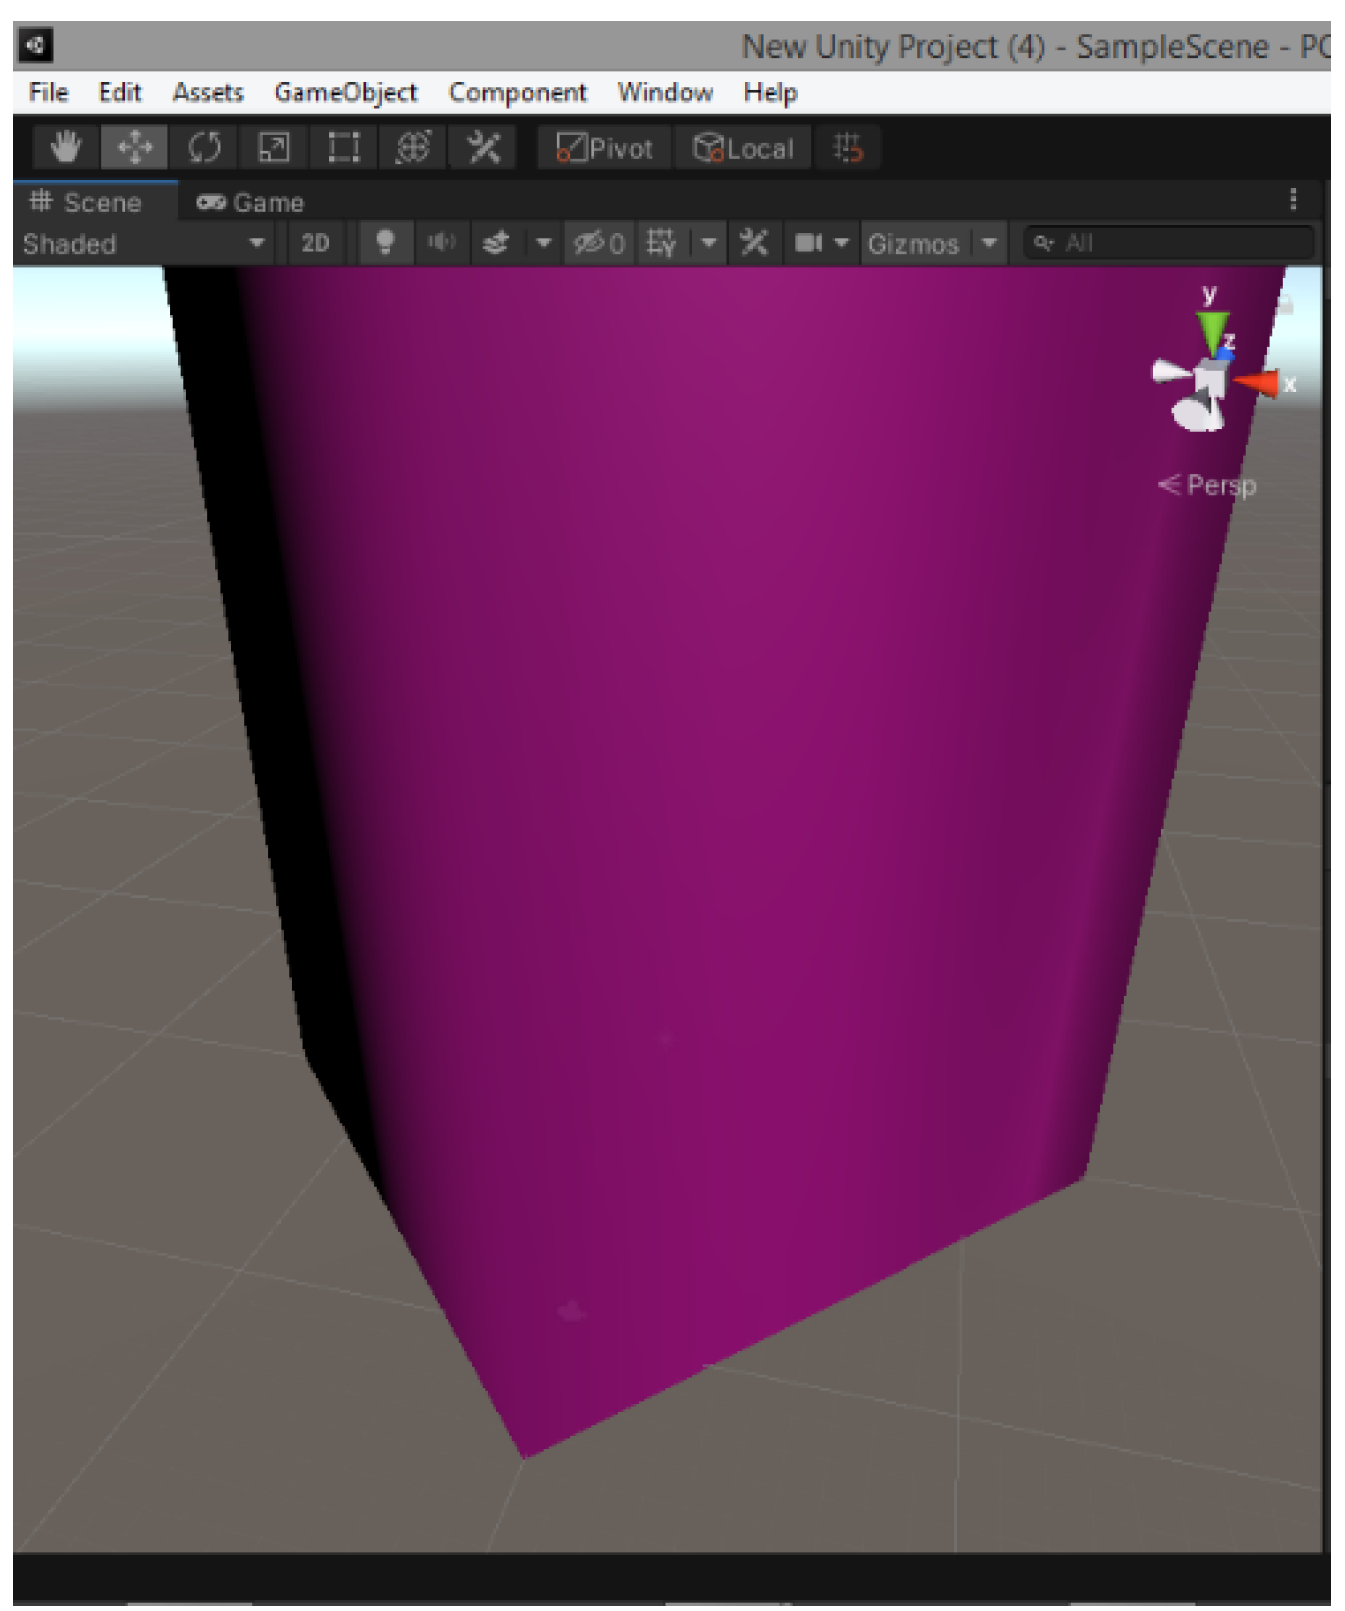Switch to the Game tab
This screenshot has height=1611, width=1345.
coord(251,202)
